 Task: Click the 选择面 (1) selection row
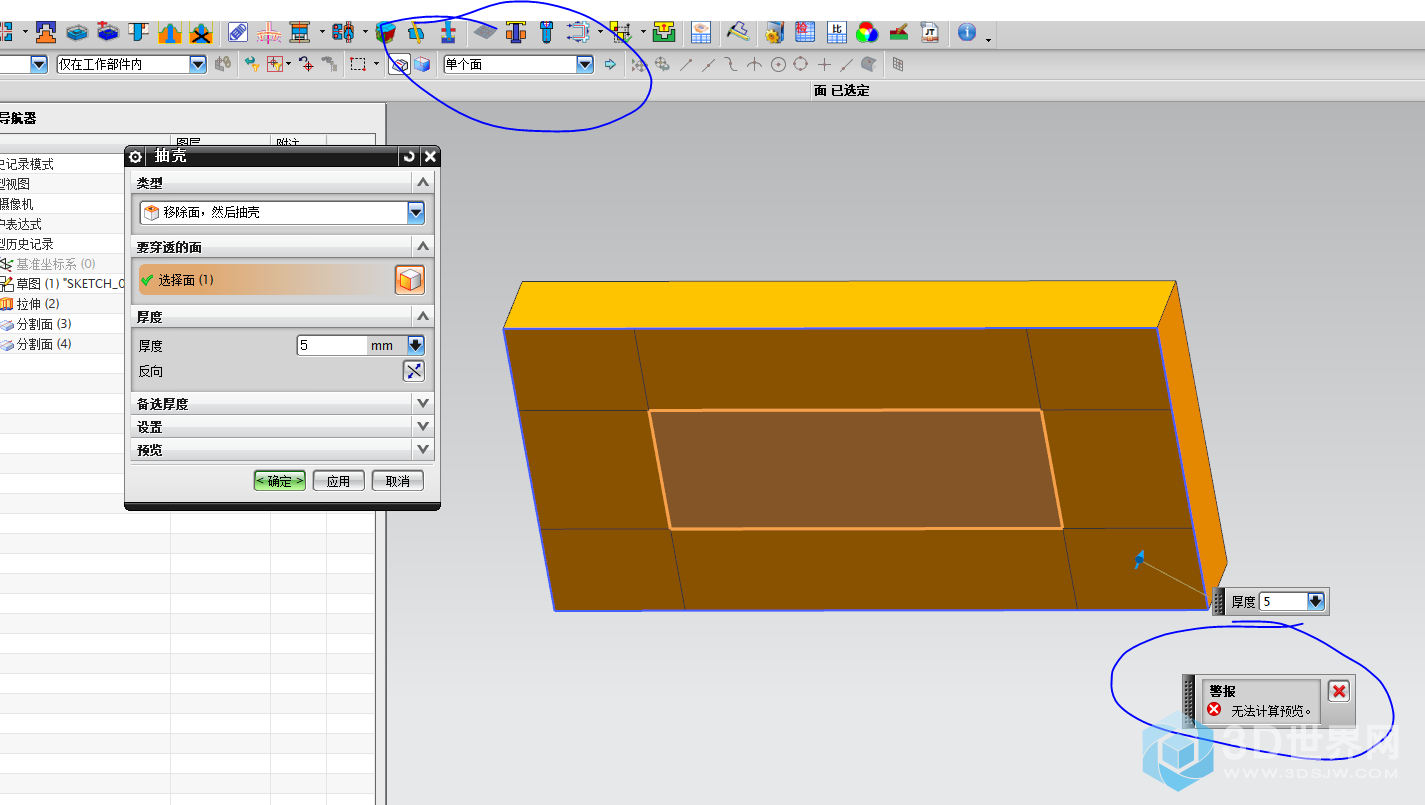click(264, 280)
